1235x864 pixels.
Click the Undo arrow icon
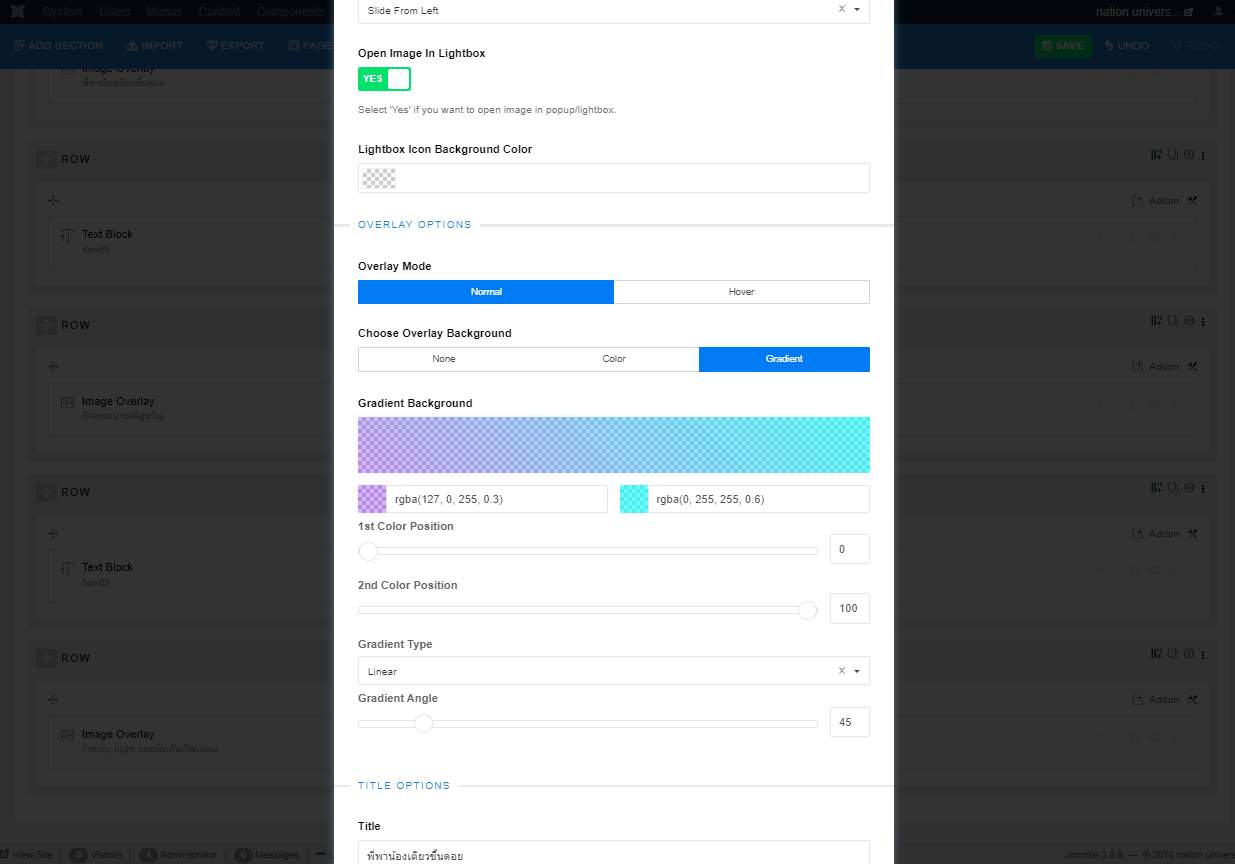[x=1109, y=46]
